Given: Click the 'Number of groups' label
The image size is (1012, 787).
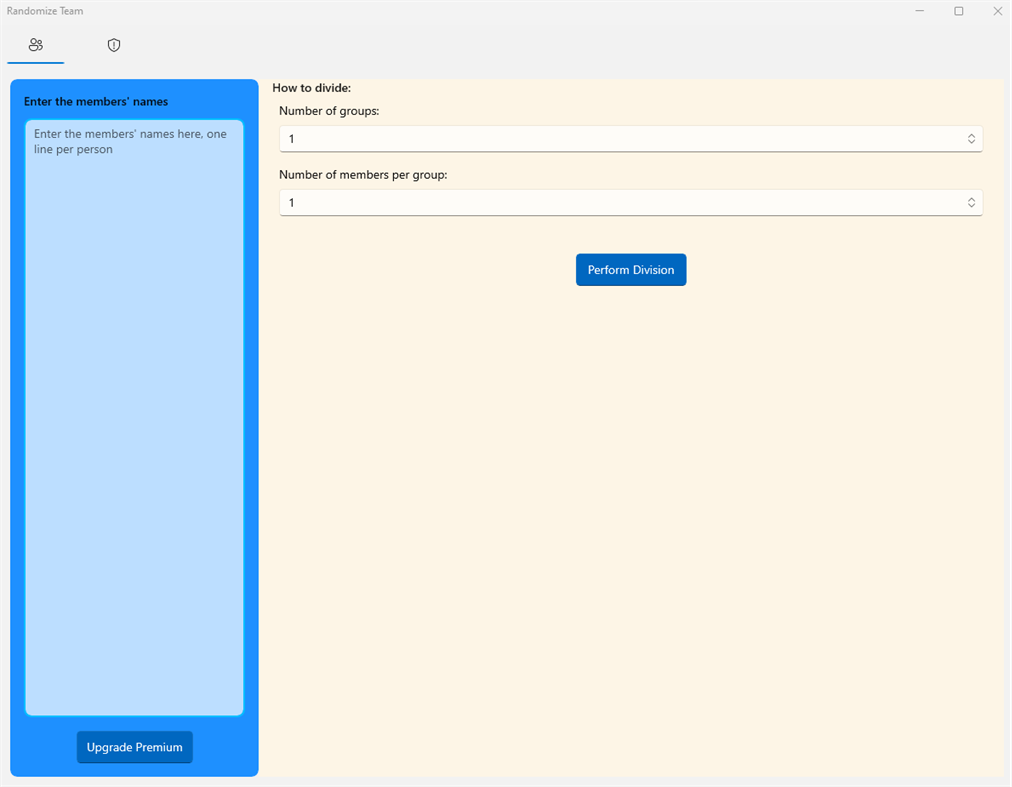Looking at the screenshot, I should (x=328, y=111).
